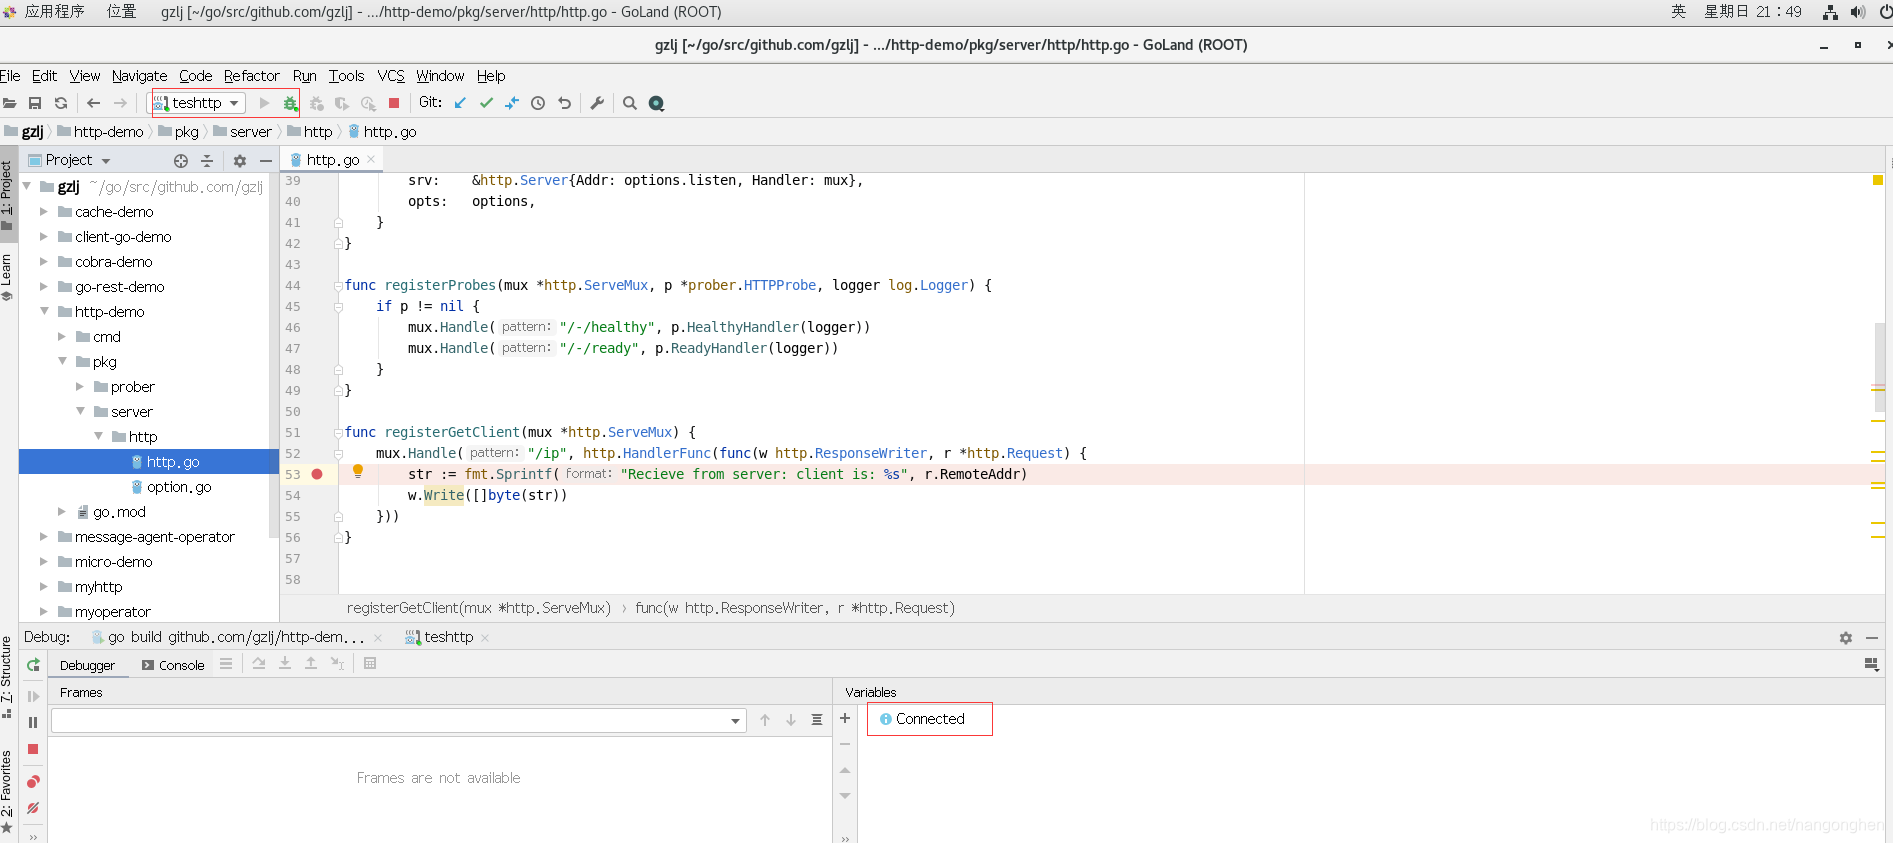Click the system volume icon in top bar
Image resolution: width=1893 pixels, height=843 pixels.
(1858, 12)
